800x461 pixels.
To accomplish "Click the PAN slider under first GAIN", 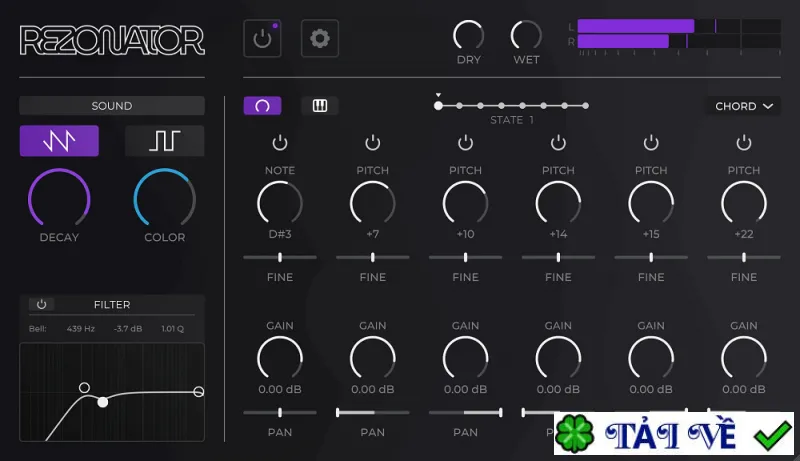I will pos(280,413).
